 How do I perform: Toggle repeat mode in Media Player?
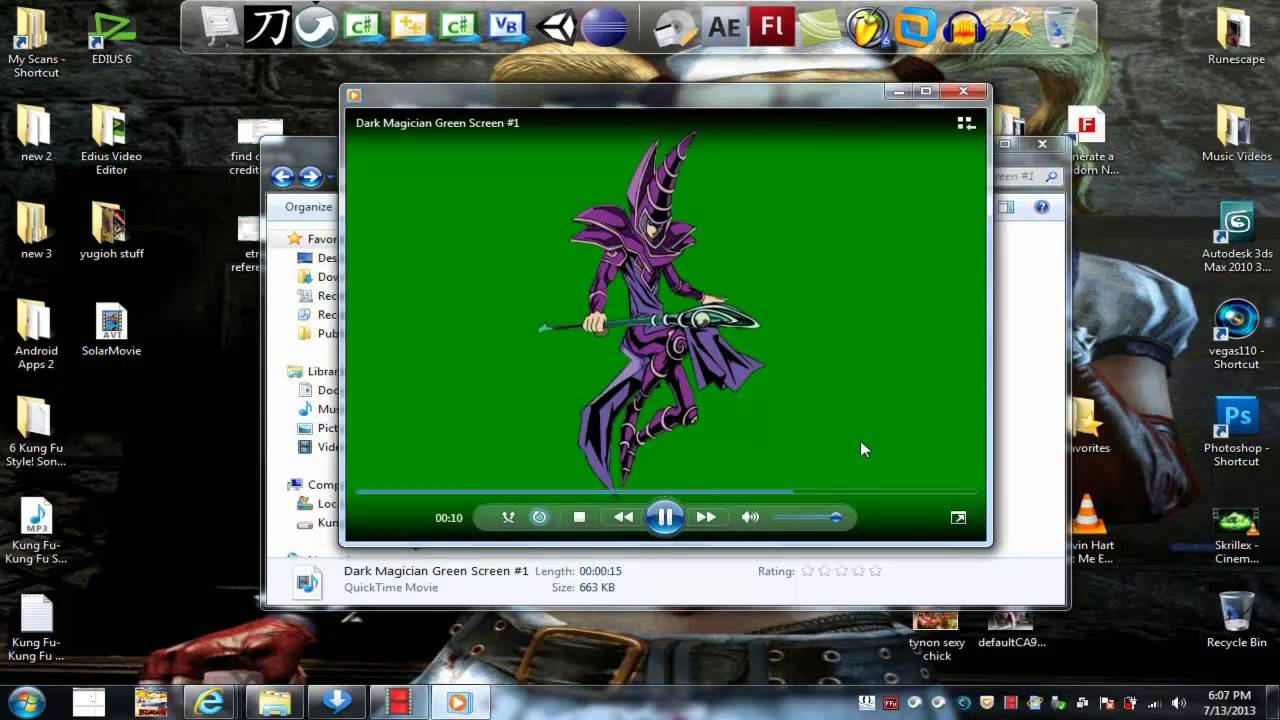539,517
